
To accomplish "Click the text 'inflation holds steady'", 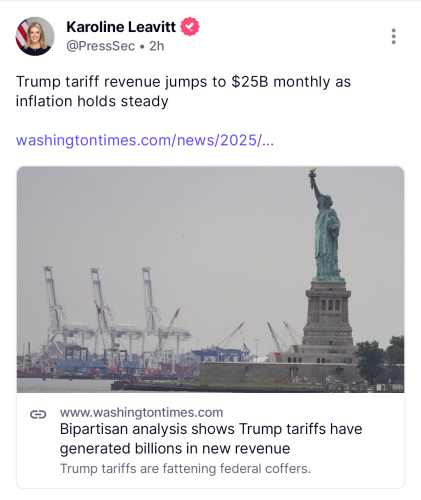I will (x=92, y=101).
